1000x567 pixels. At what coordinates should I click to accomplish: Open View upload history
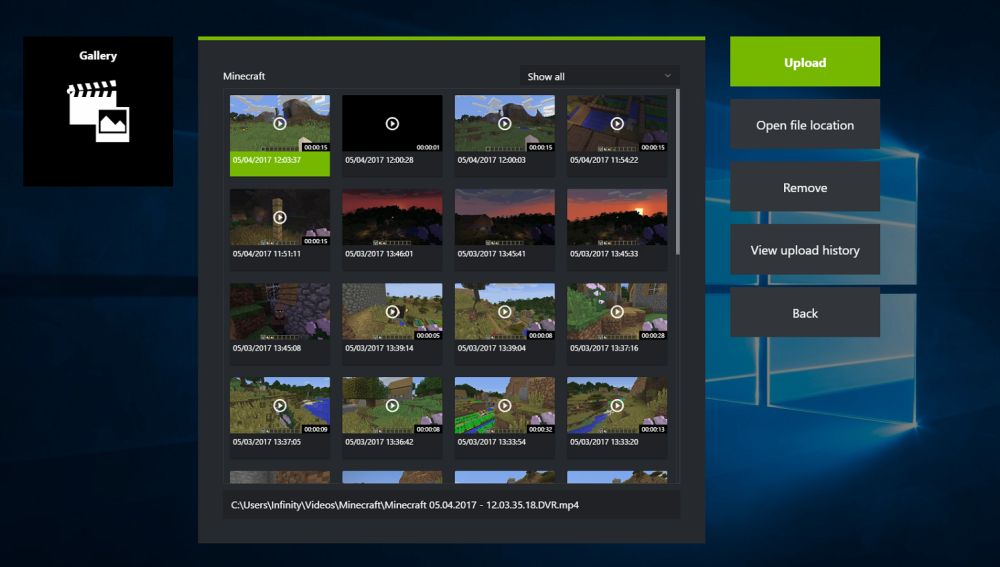pyautogui.click(x=805, y=249)
